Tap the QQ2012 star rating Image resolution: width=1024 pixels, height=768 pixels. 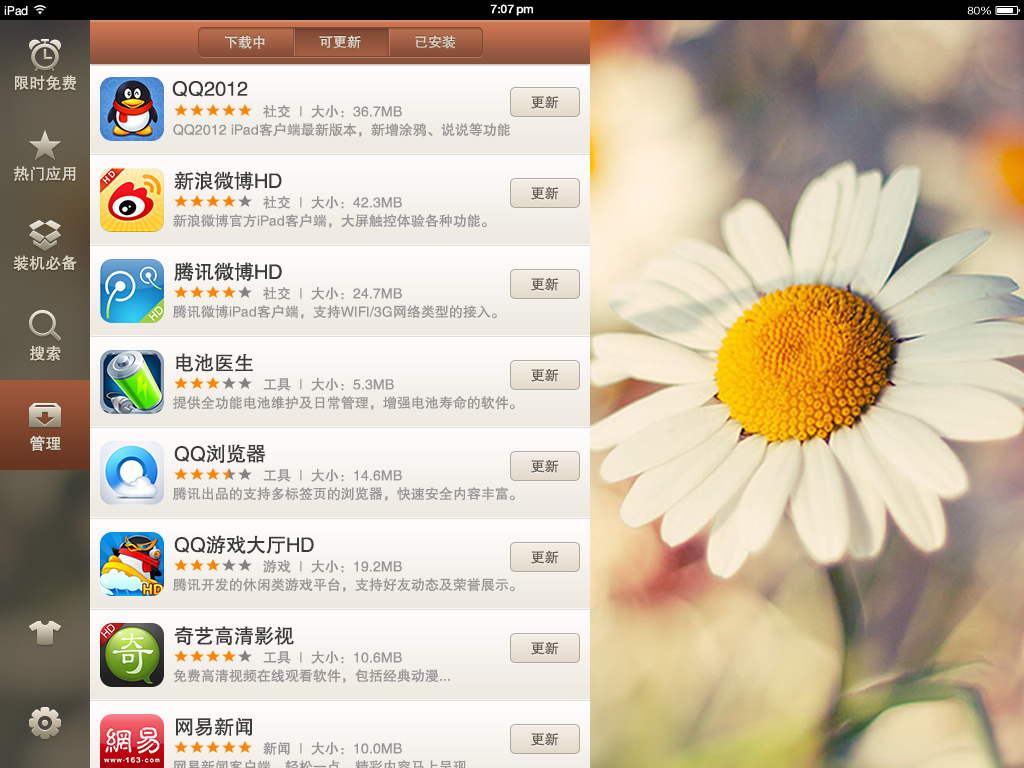pyautogui.click(x=213, y=110)
